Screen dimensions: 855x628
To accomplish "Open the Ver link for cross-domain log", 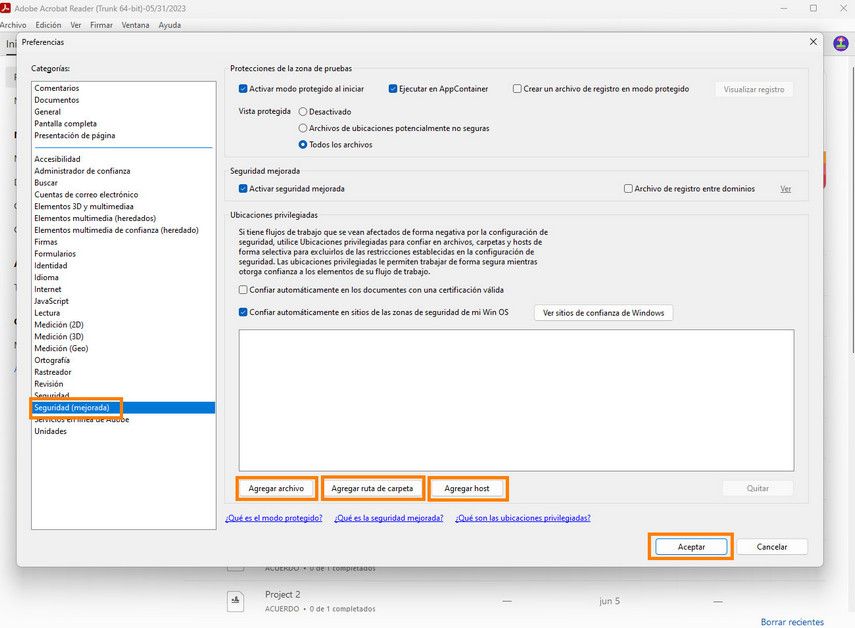I will (785, 189).
